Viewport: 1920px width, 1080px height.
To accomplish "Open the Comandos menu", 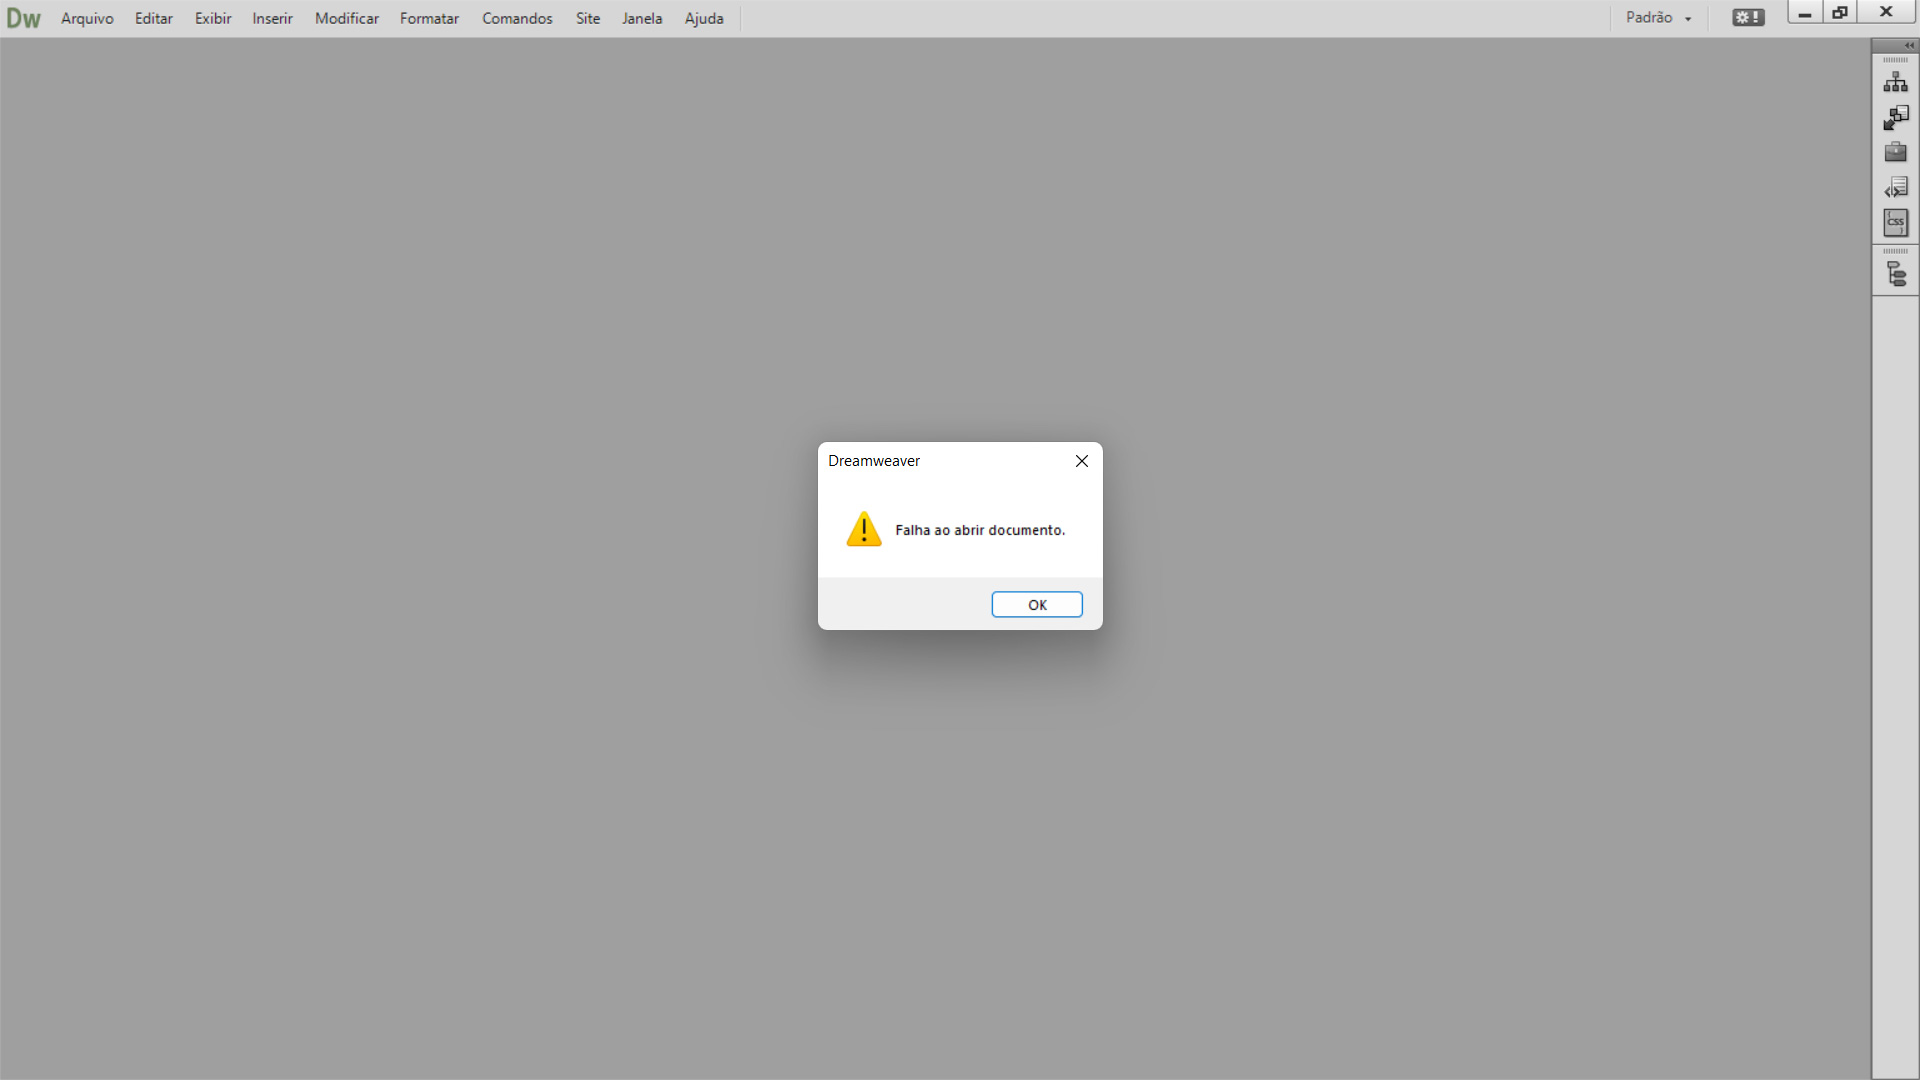I will click(x=517, y=18).
